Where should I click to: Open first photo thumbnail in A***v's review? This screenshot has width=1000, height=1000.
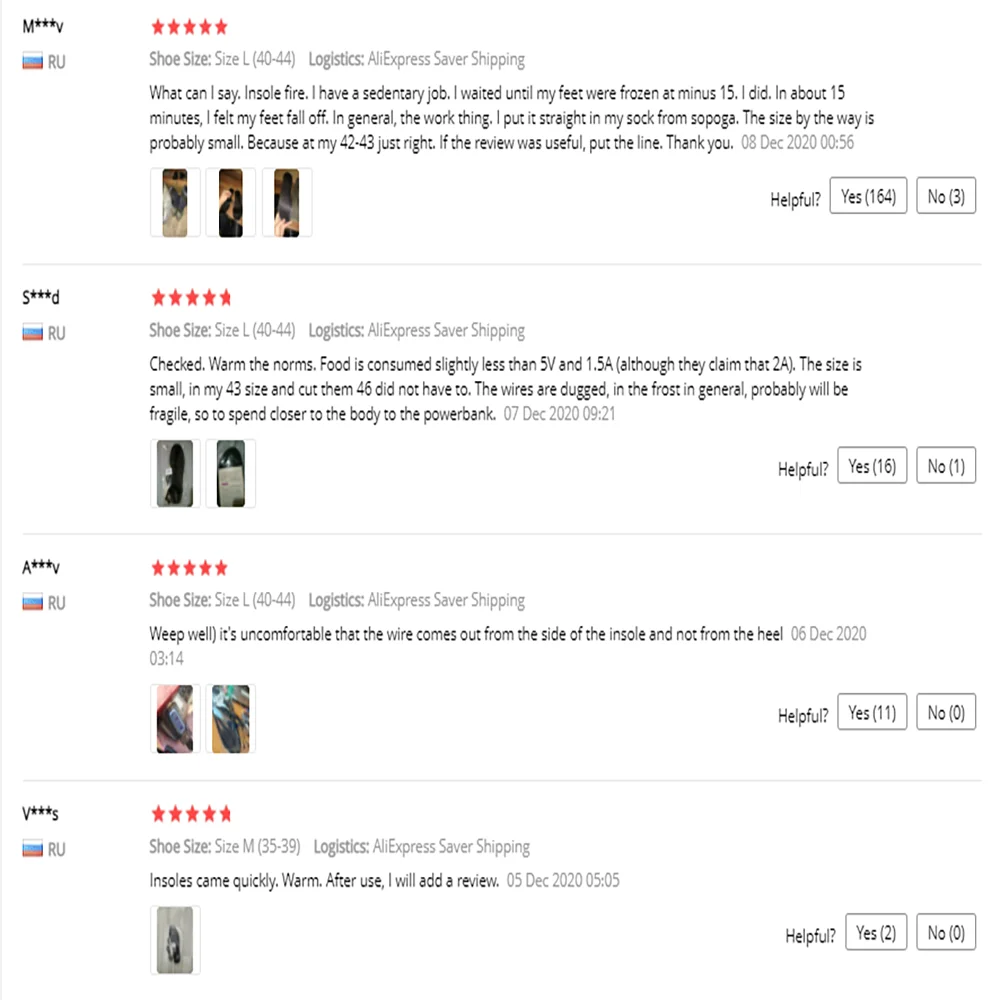tap(175, 719)
